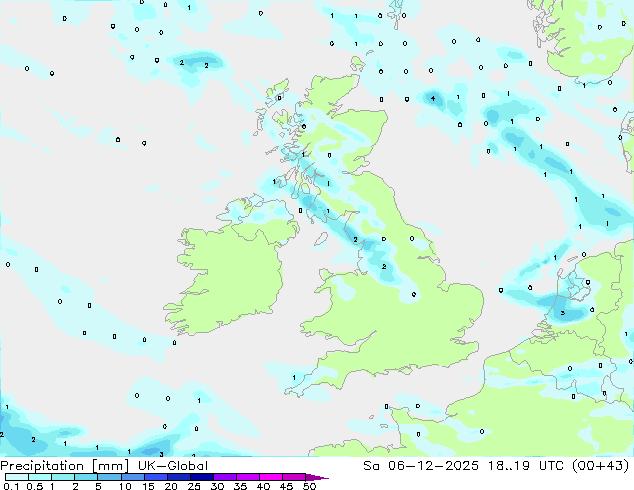Click the 'UK-Global' model label

173,466
